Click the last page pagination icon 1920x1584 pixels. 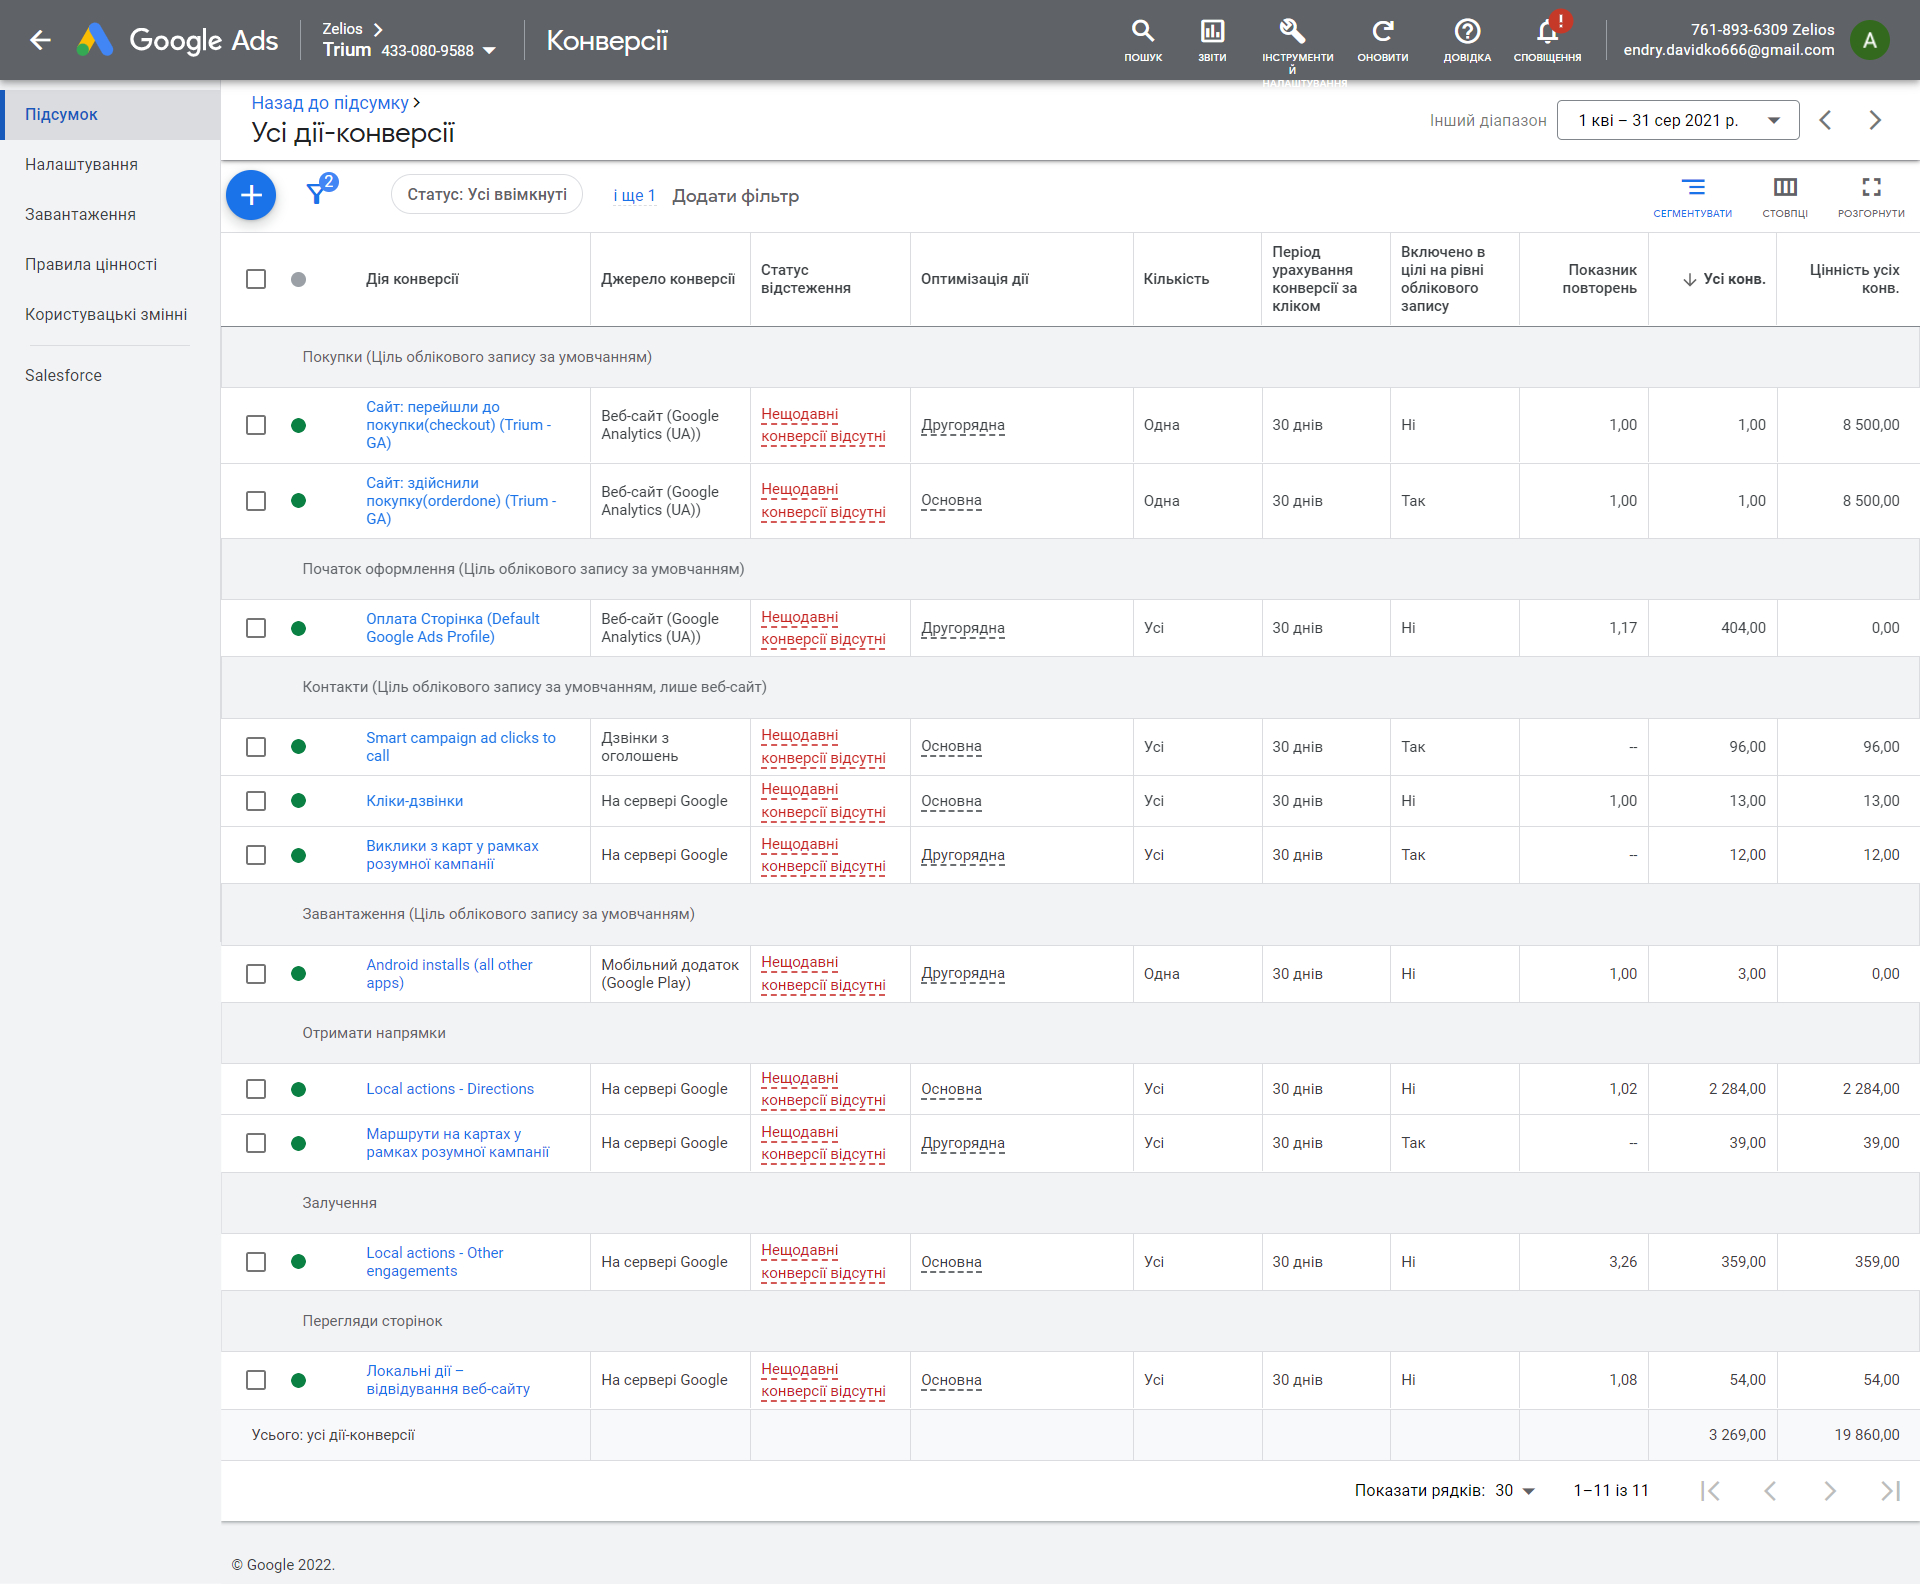[1890, 1490]
